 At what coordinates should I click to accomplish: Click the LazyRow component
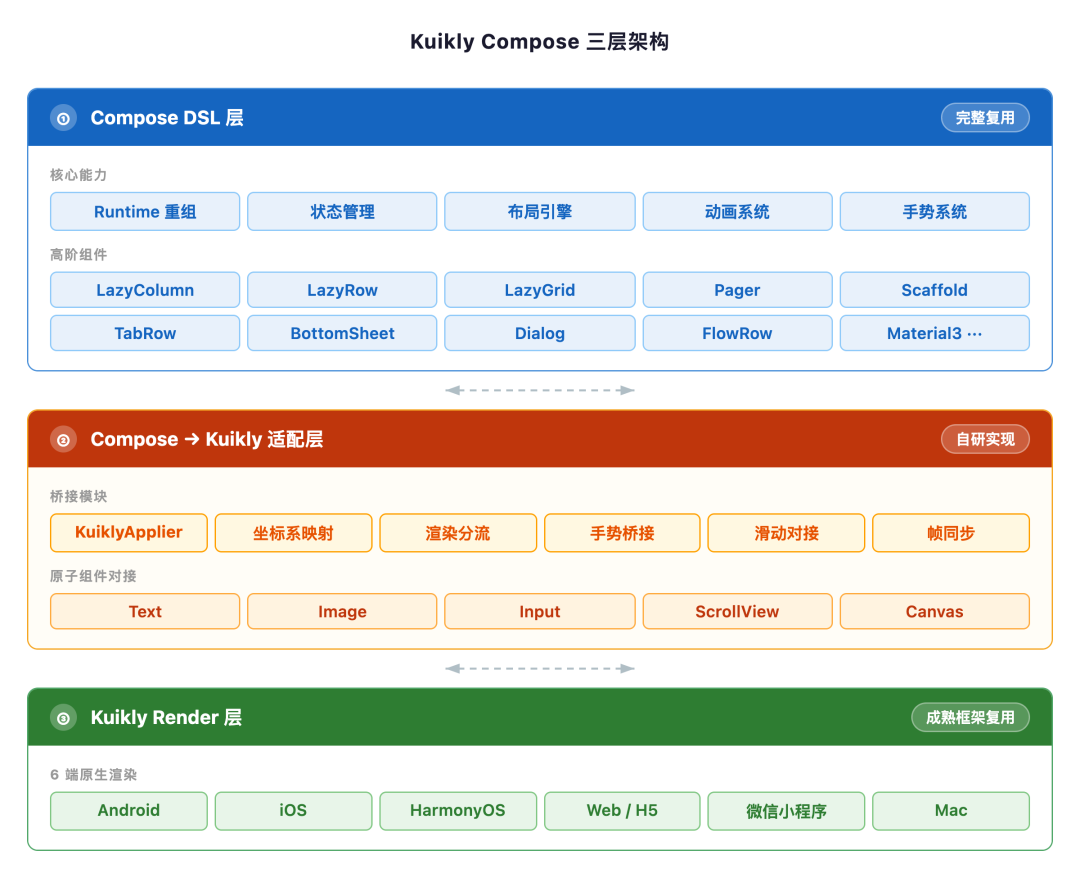pos(342,290)
